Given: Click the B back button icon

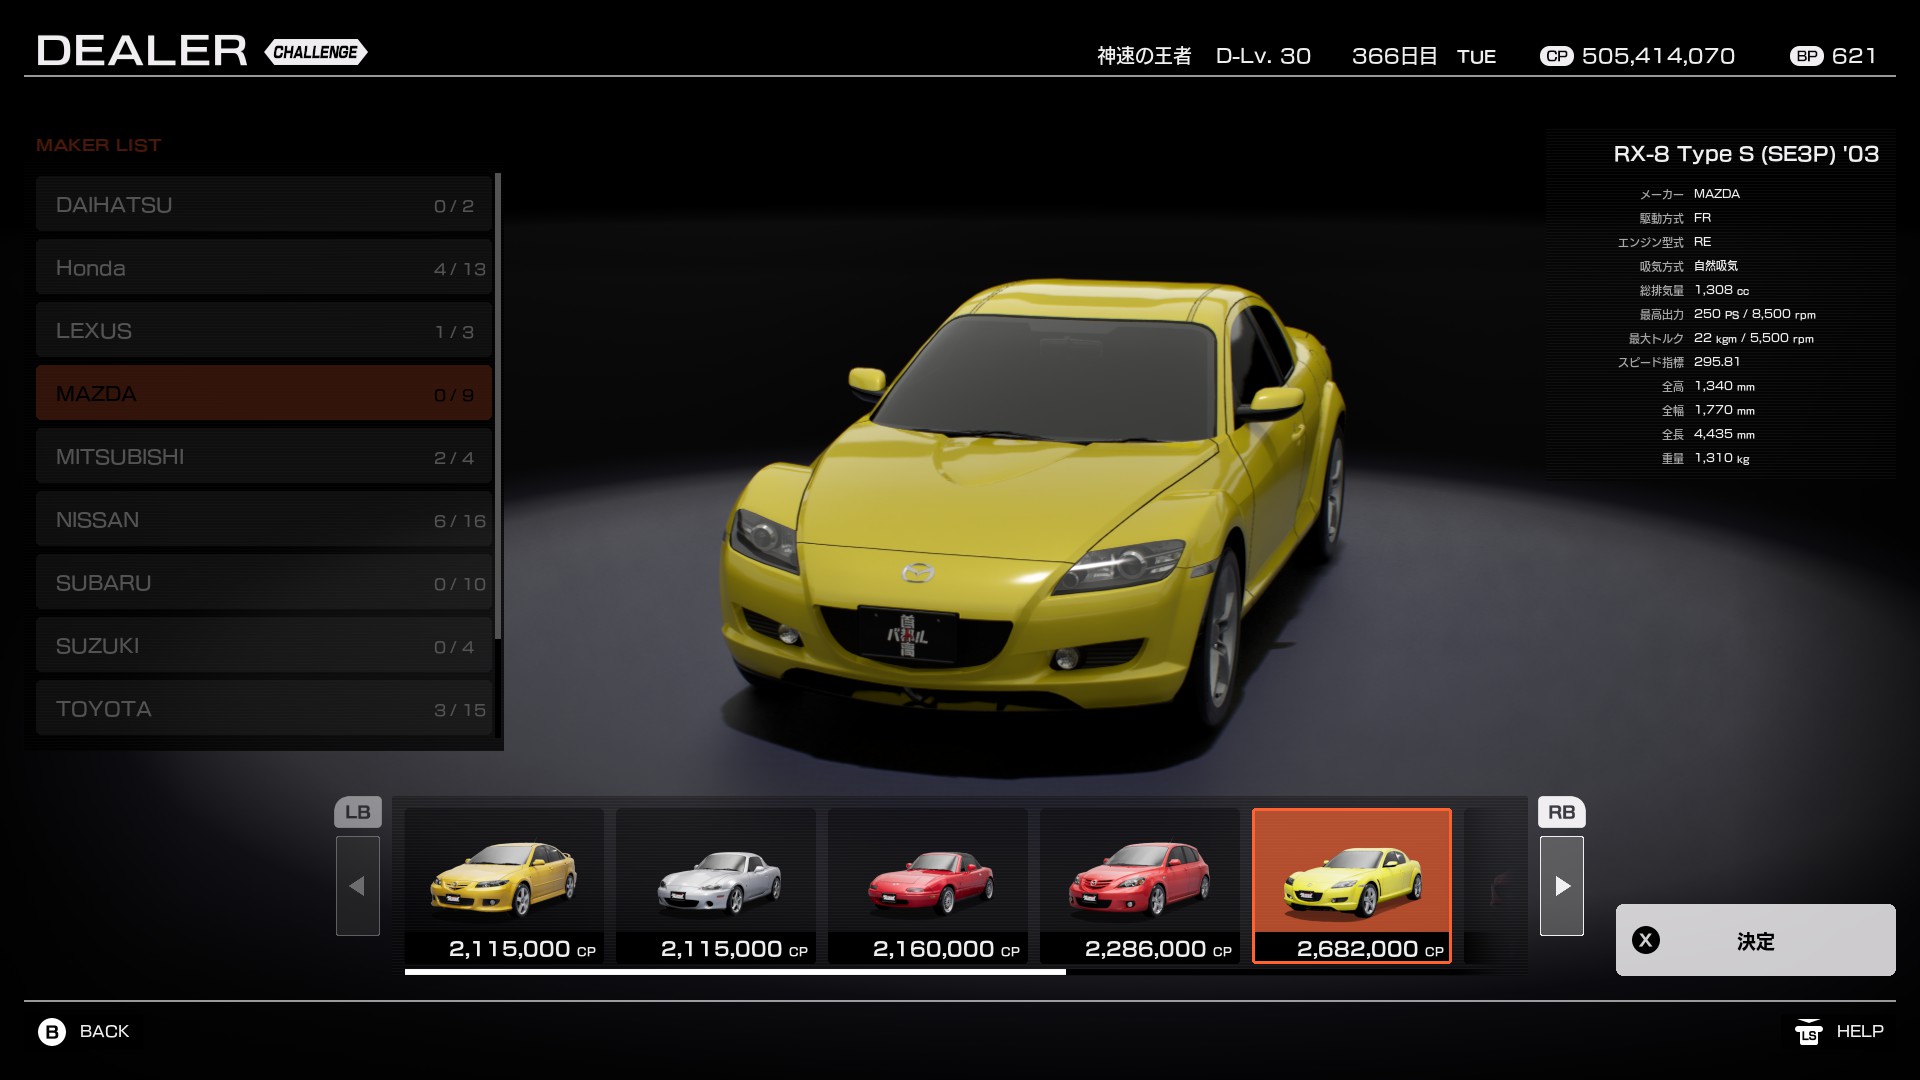Looking at the screenshot, I should click(52, 1031).
